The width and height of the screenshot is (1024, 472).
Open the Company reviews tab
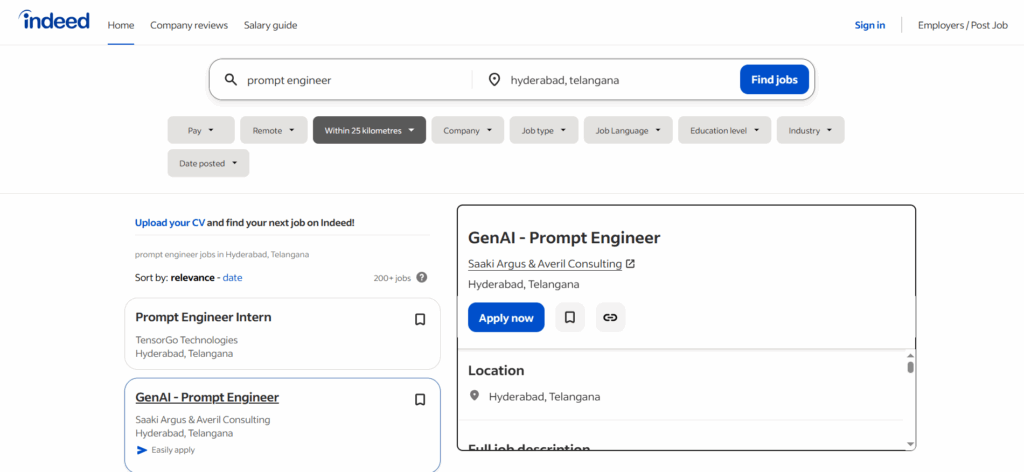[189, 25]
